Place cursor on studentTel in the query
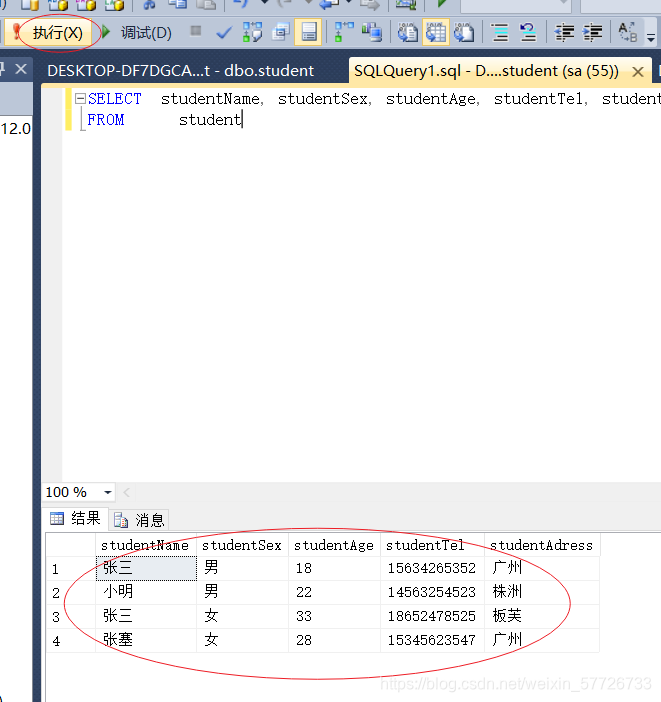This screenshot has height=702, width=661. [538, 98]
